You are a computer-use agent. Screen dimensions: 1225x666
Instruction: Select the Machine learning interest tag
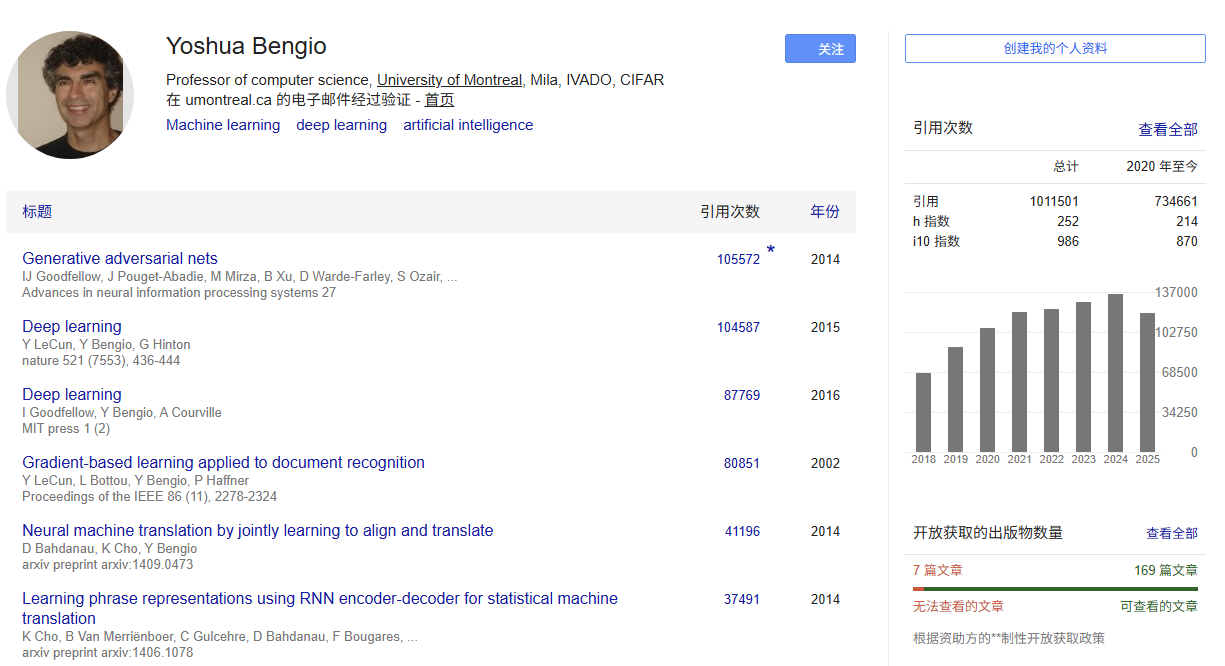tap(223, 125)
